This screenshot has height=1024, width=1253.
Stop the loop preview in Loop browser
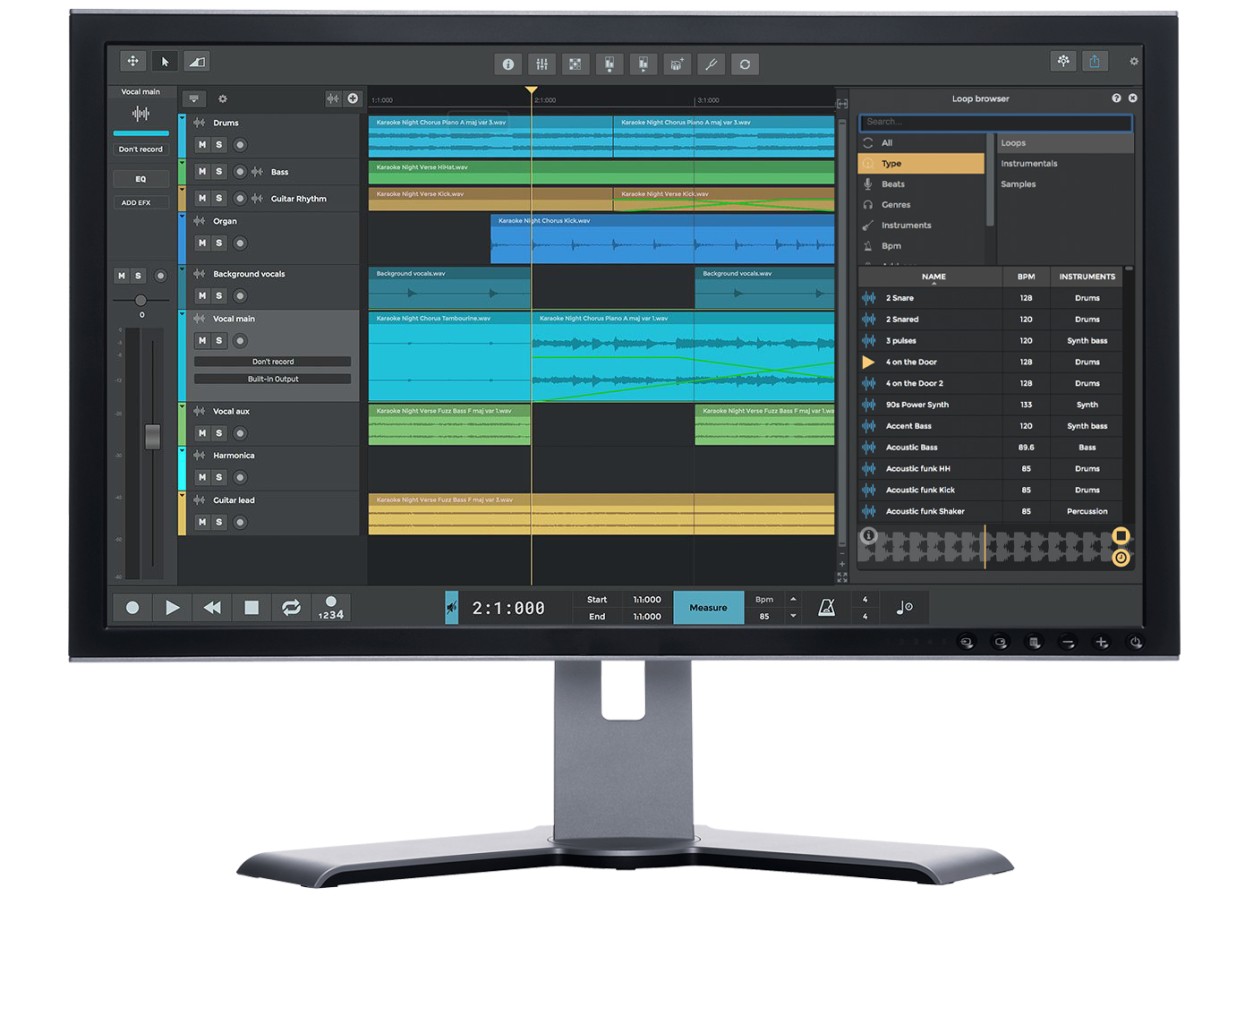[x=1121, y=536]
